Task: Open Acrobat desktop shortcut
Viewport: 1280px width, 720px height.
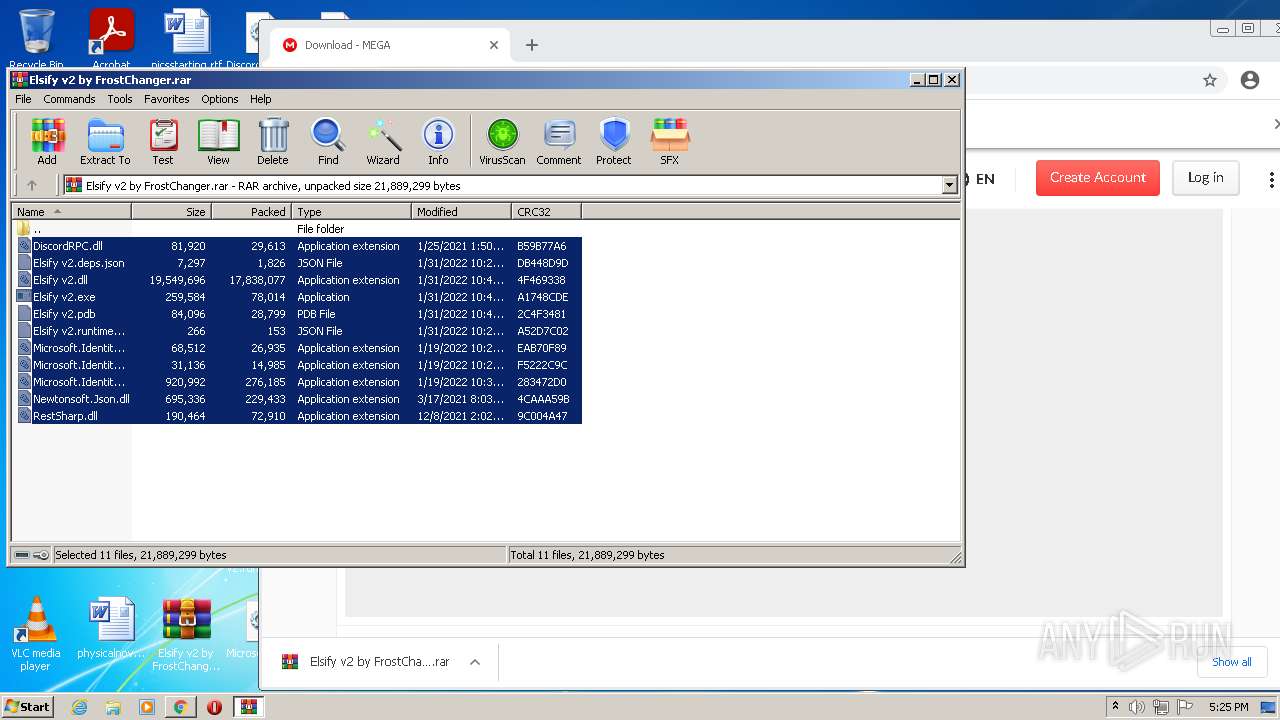Action: point(112,40)
